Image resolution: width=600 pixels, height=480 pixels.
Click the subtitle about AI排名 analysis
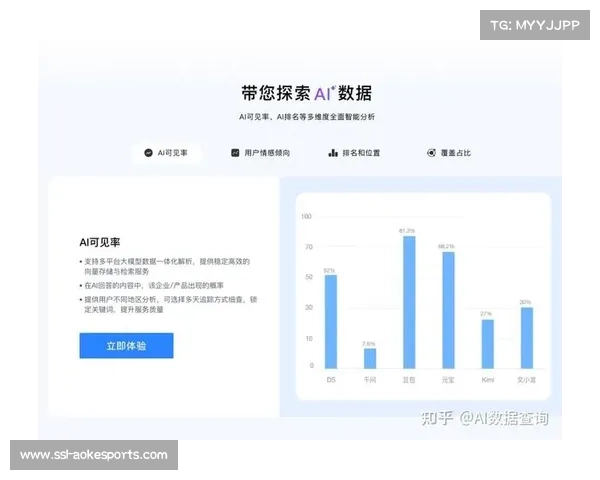[x=307, y=117]
